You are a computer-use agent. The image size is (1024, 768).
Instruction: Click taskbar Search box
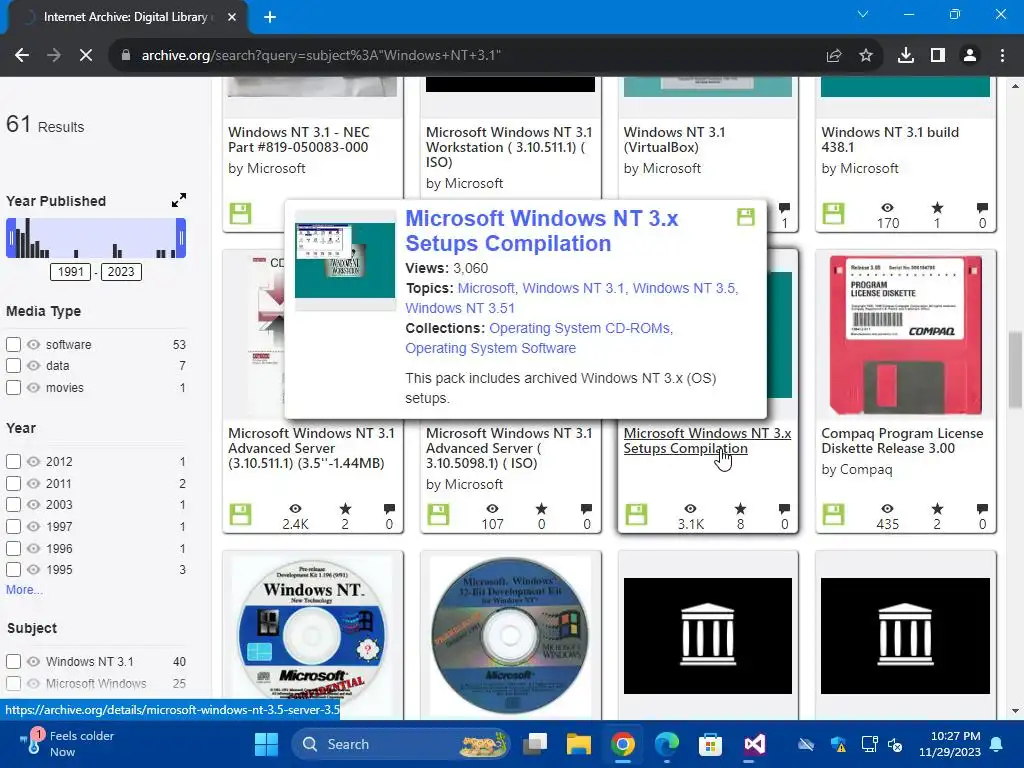tap(400, 744)
